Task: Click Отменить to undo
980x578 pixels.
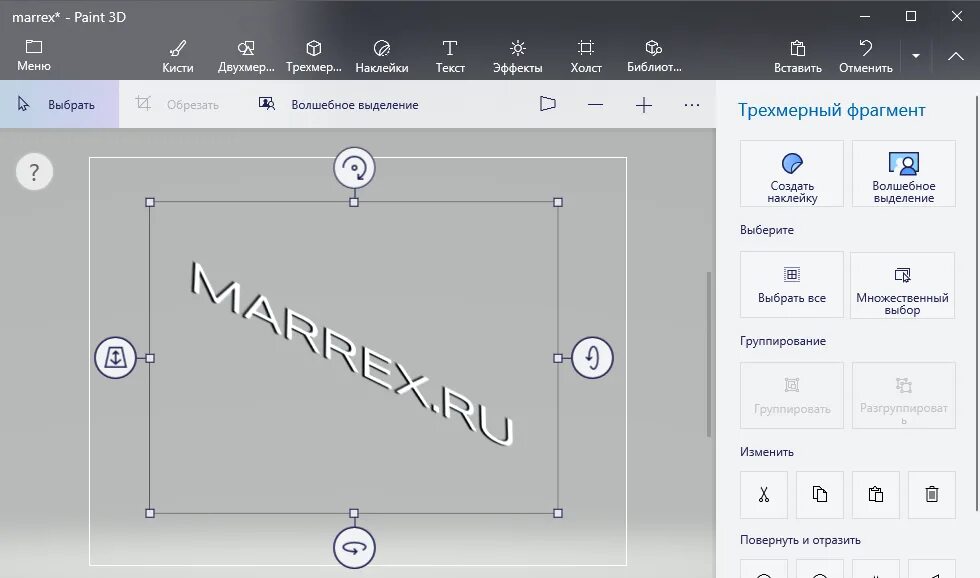Action: click(x=866, y=57)
